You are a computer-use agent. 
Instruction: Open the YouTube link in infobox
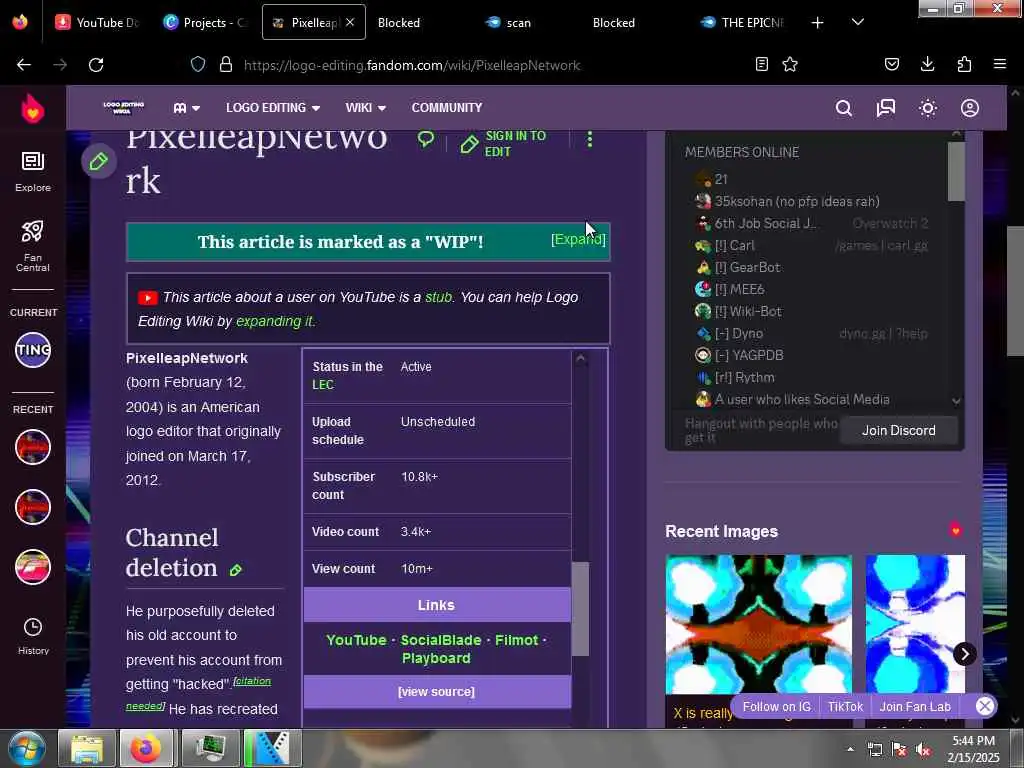tap(356, 640)
